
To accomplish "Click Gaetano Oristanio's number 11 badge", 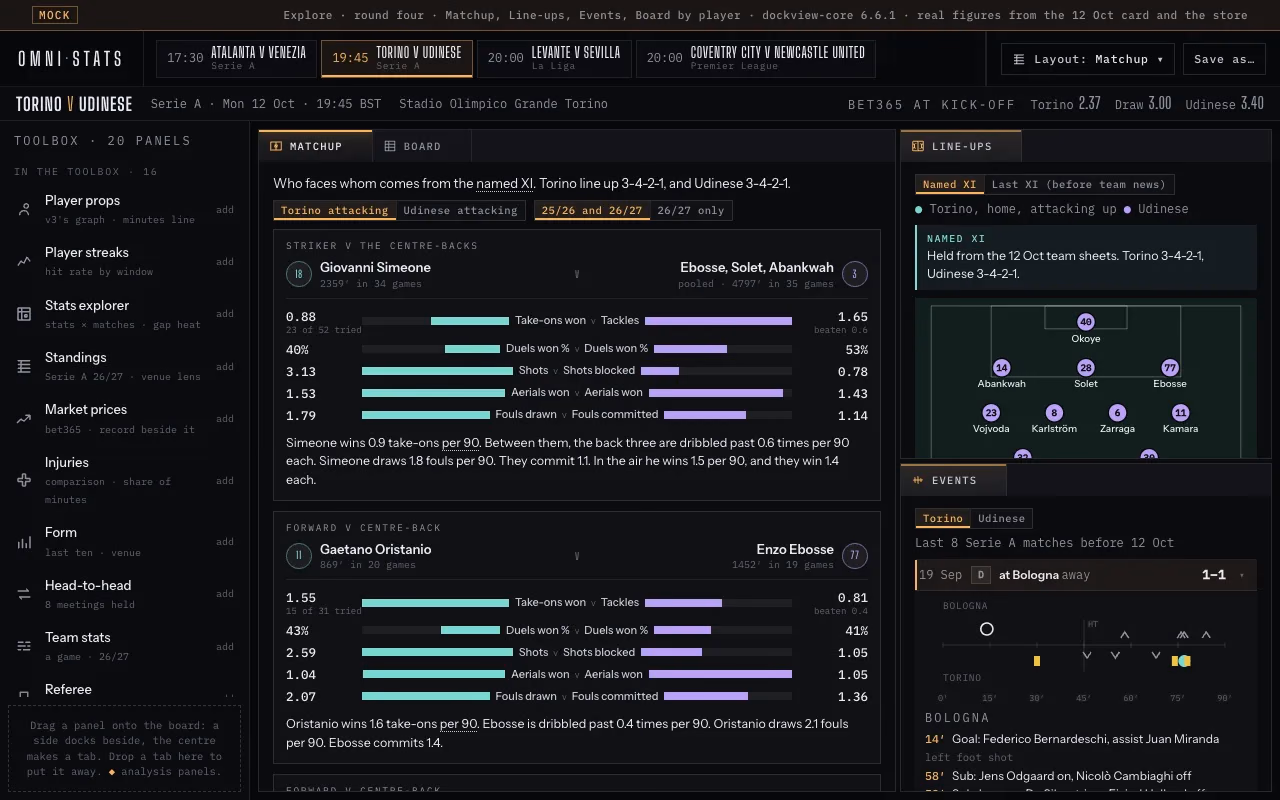I will click(299, 556).
